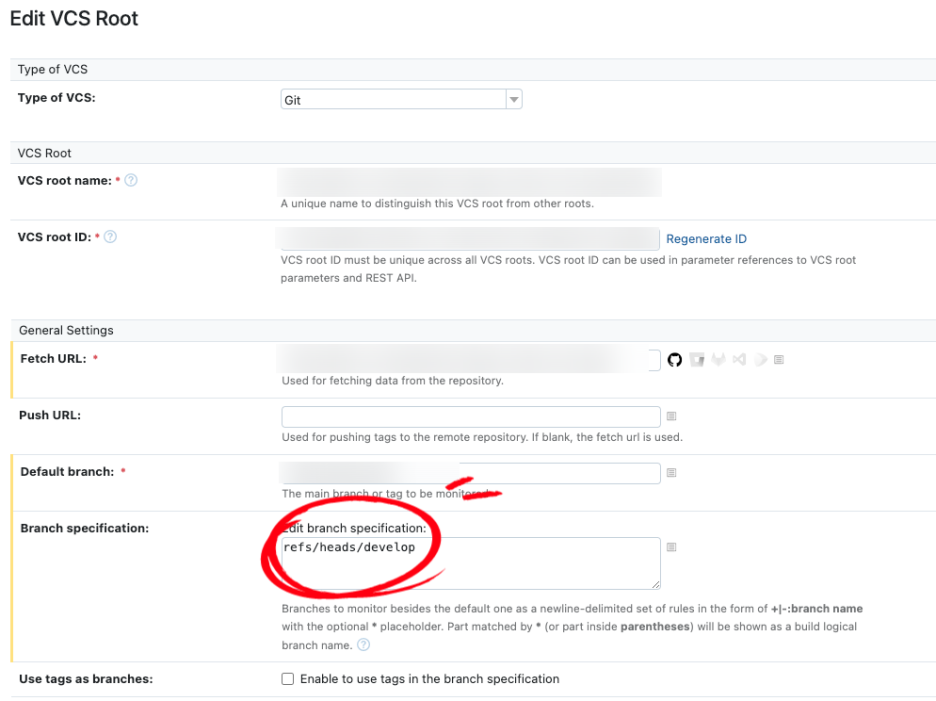This screenshot has height=701, width=936.
Task: Focus the VCS root name field
Action: coord(470,182)
